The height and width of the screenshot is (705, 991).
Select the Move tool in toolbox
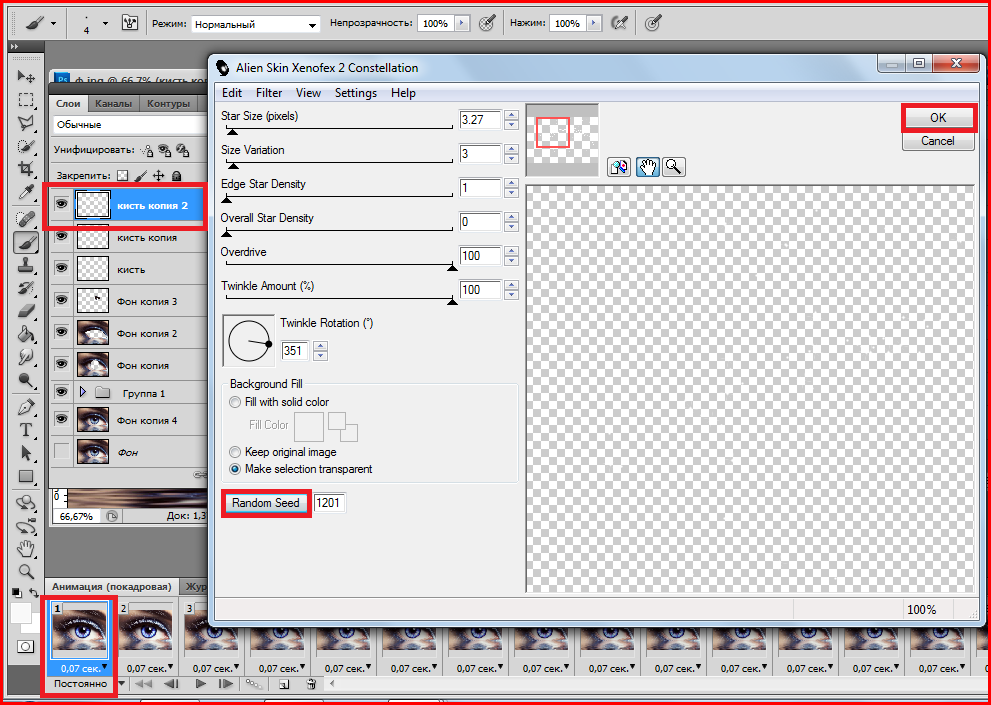(x=25, y=77)
